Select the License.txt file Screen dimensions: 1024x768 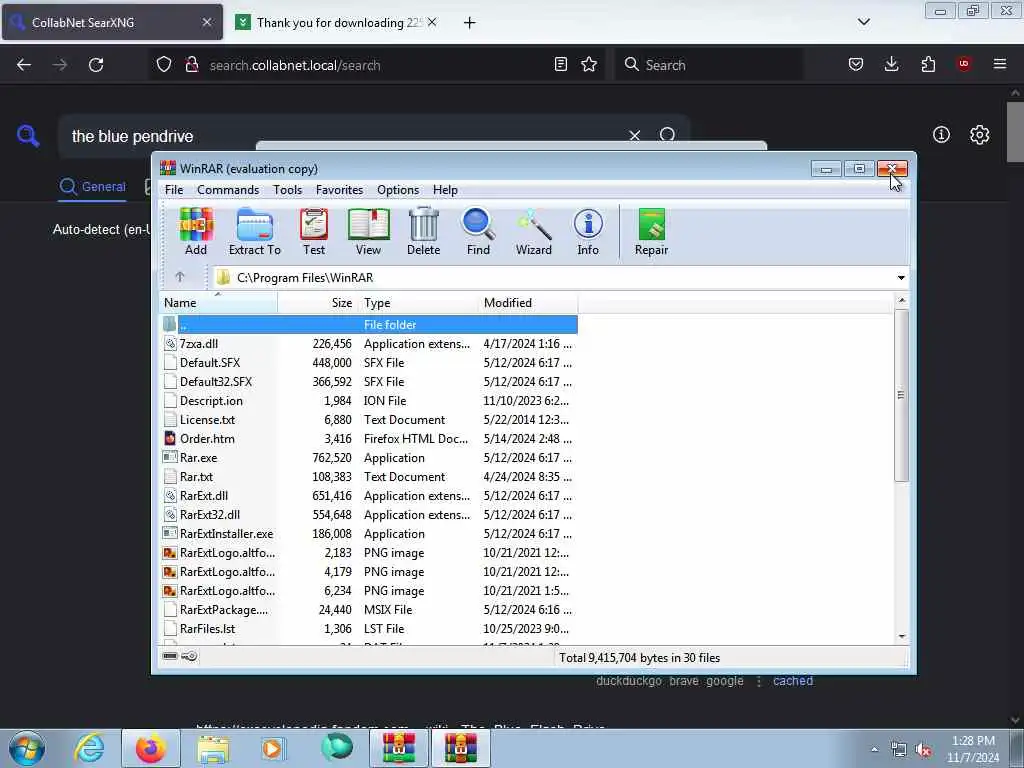(369, 419)
